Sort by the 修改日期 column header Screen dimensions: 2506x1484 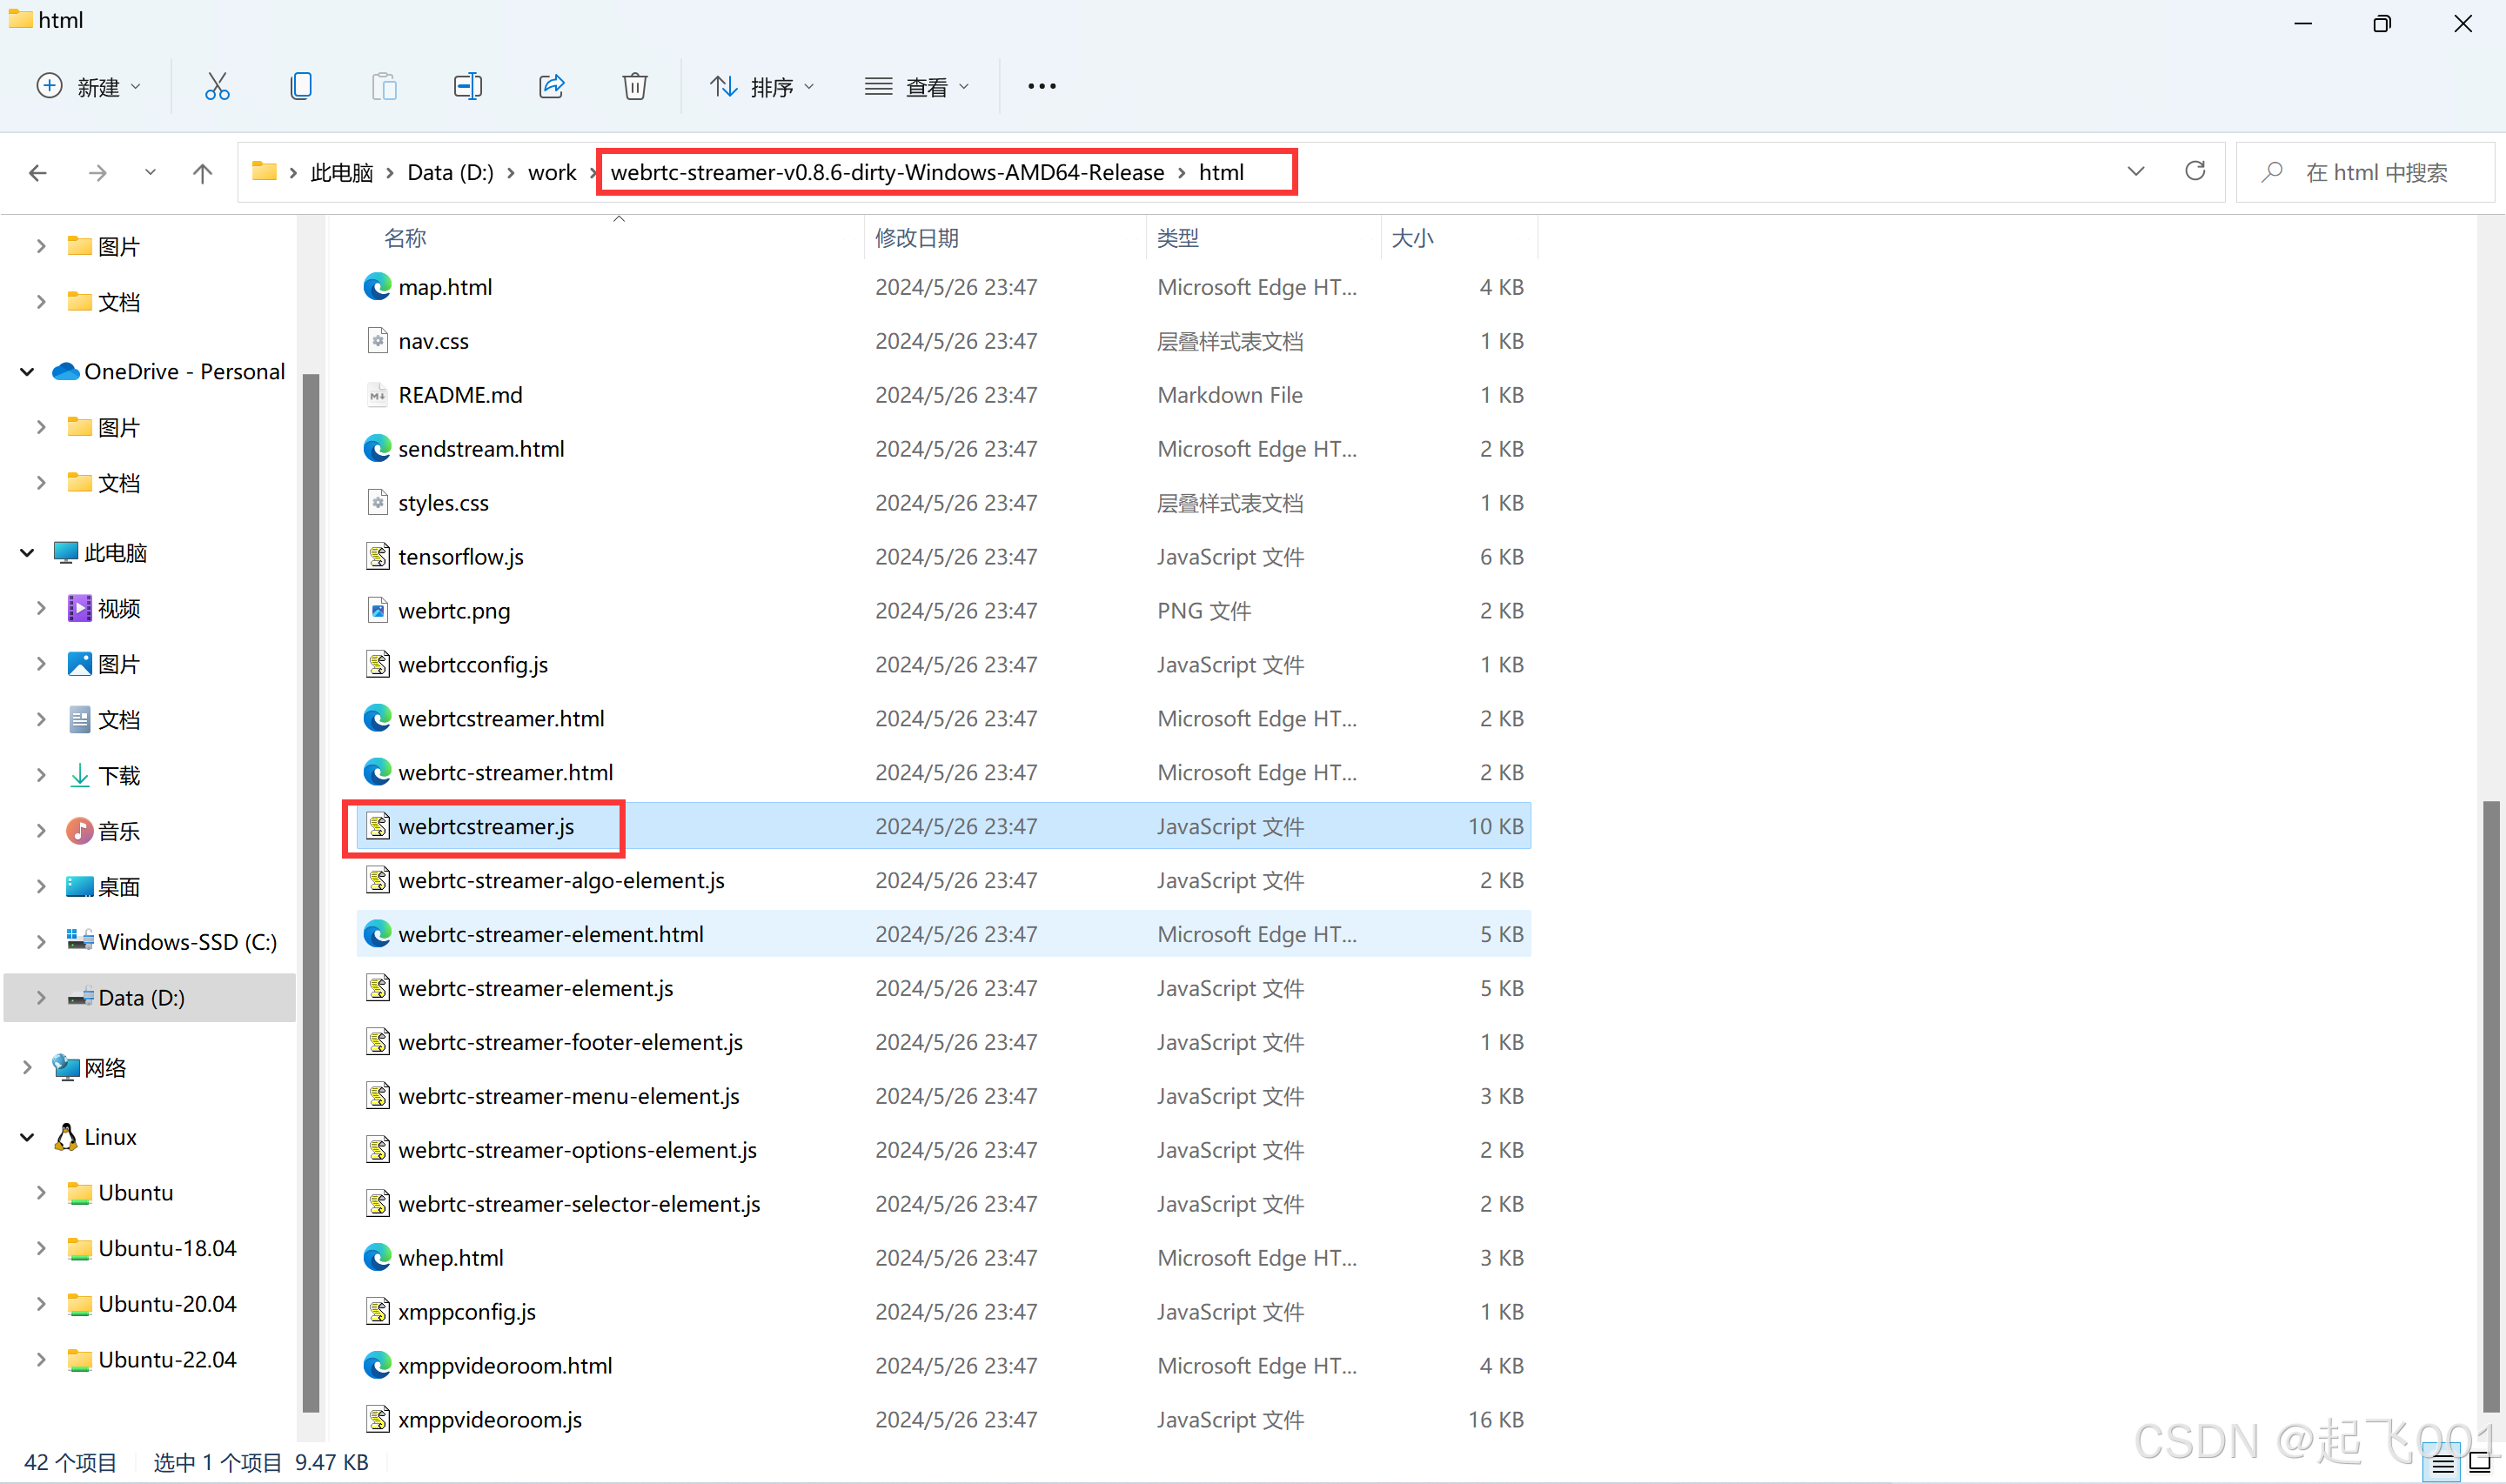tap(917, 238)
